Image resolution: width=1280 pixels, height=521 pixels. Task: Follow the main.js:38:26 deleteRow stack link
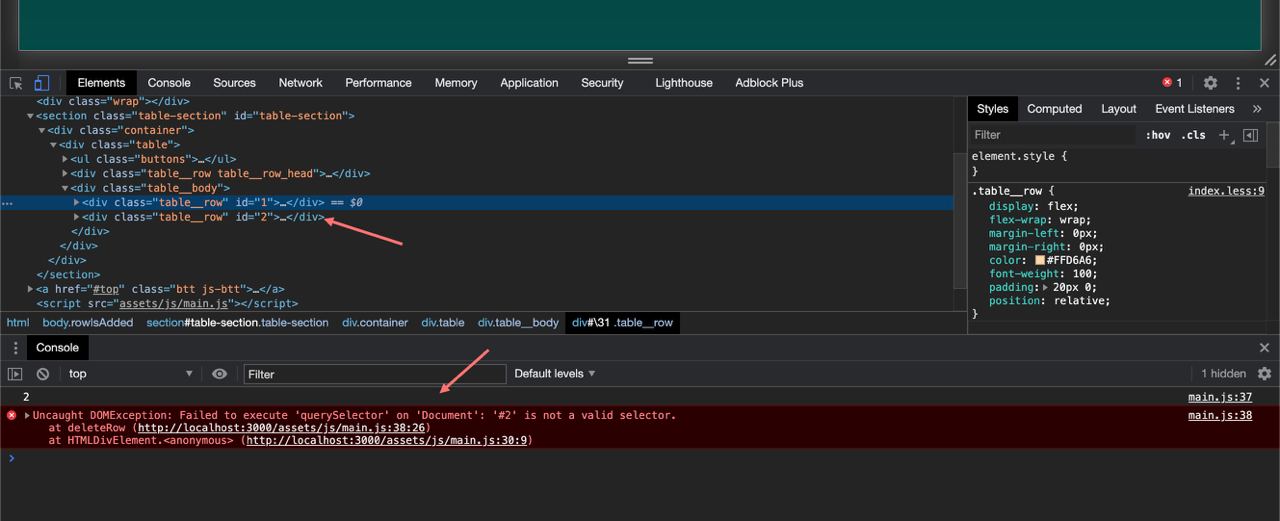(x=284, y=428)
